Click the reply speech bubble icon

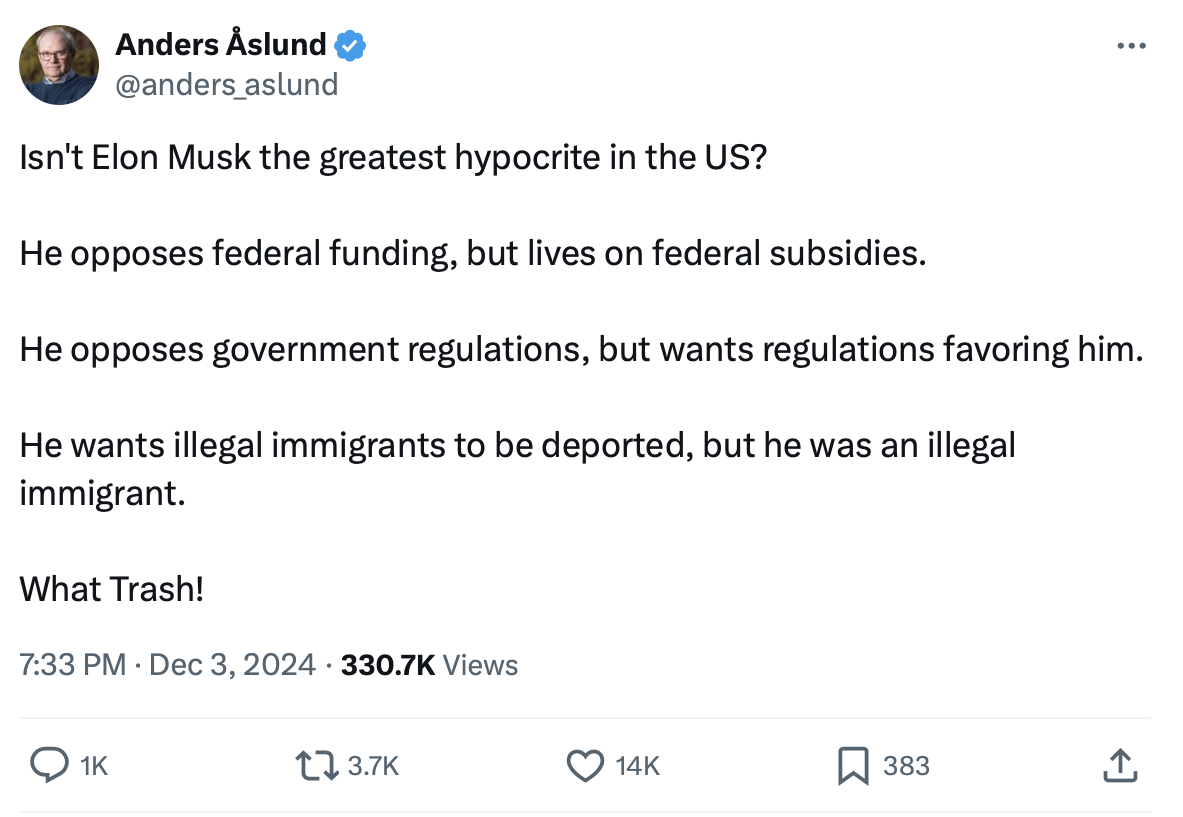point(48,766)
